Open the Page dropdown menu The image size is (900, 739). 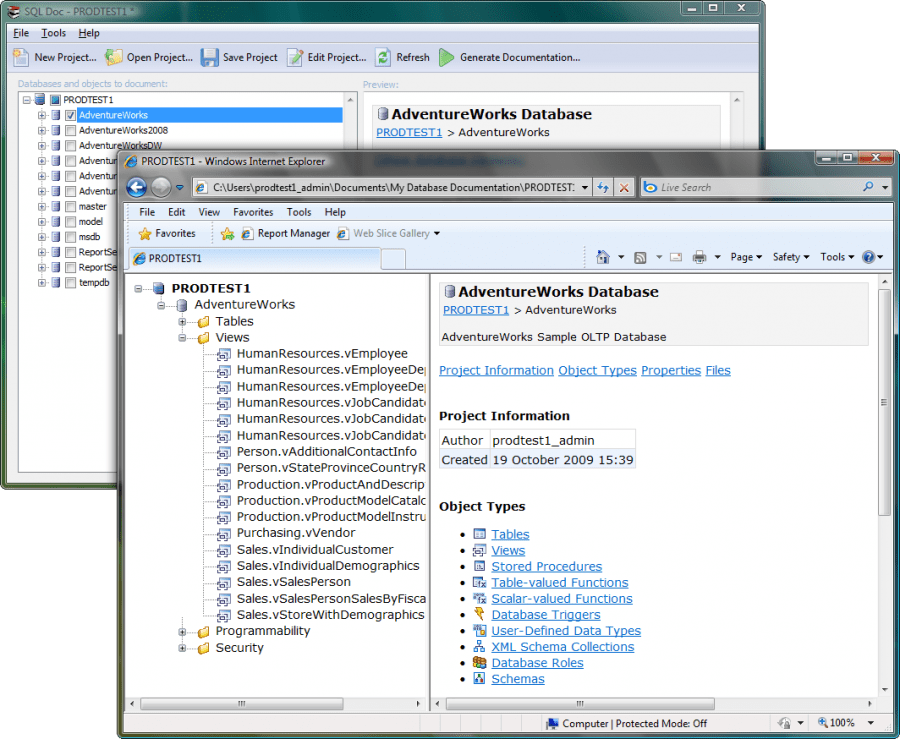[x=746, y=257]
